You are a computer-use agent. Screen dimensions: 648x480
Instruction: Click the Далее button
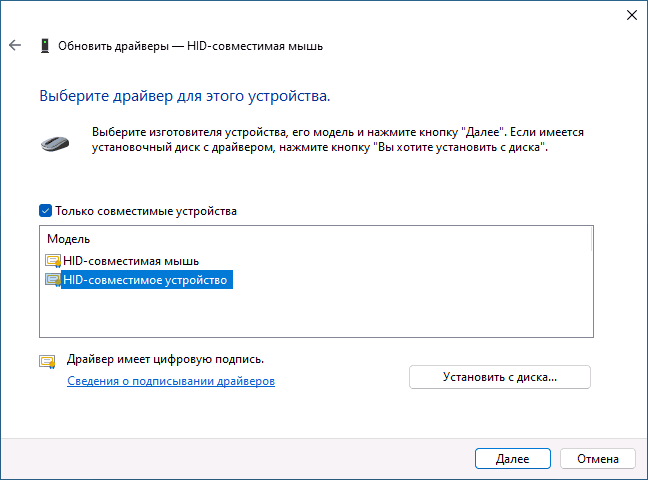tap(512, 459)
